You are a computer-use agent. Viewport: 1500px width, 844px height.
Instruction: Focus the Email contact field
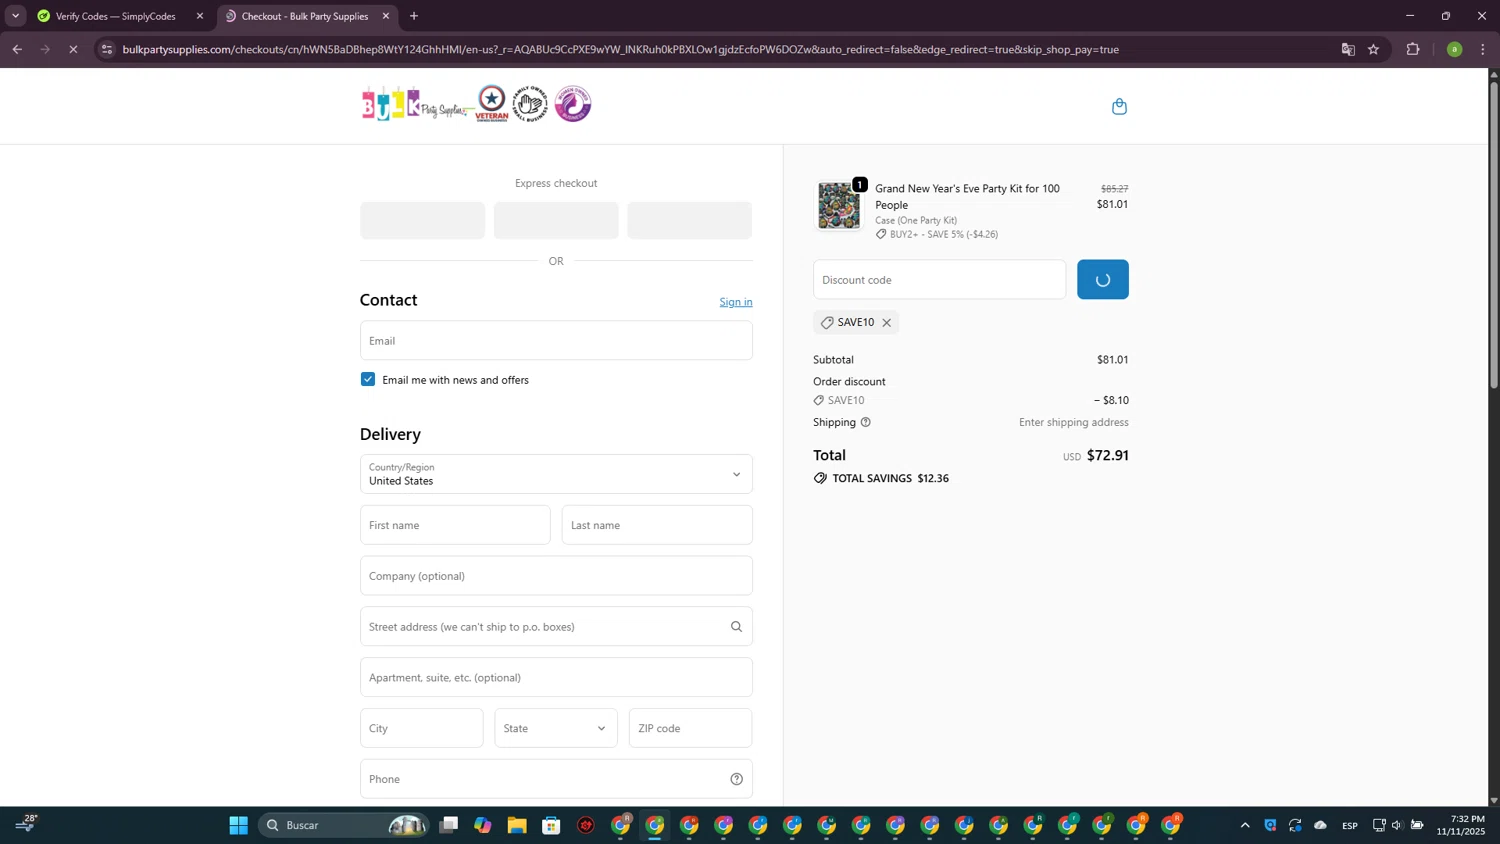[x=556, y=340]
